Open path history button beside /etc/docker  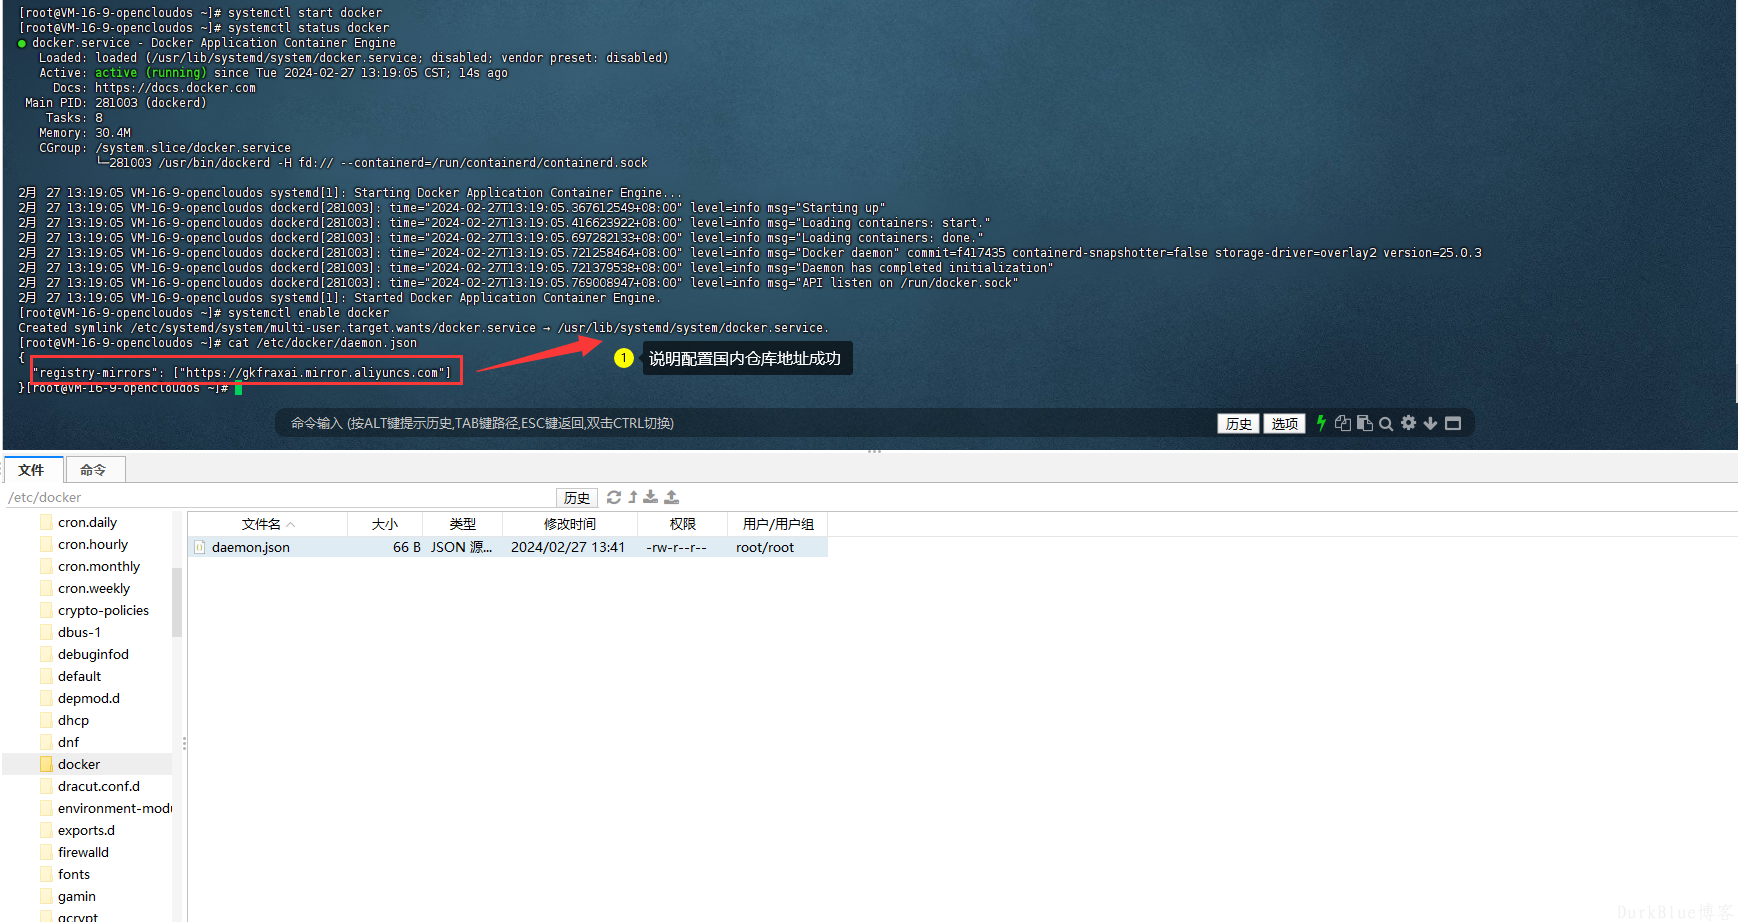[577, 497]
